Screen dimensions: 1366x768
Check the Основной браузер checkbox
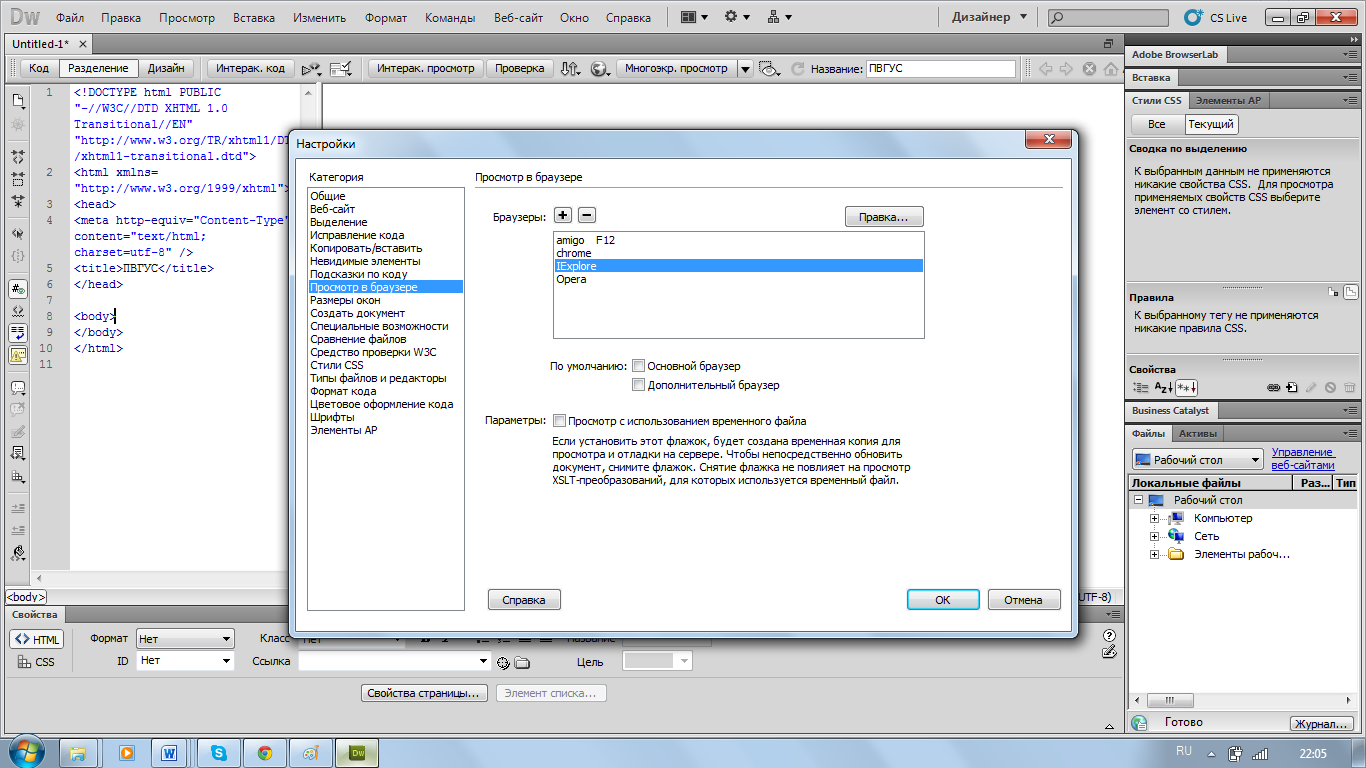pos(639,366)
